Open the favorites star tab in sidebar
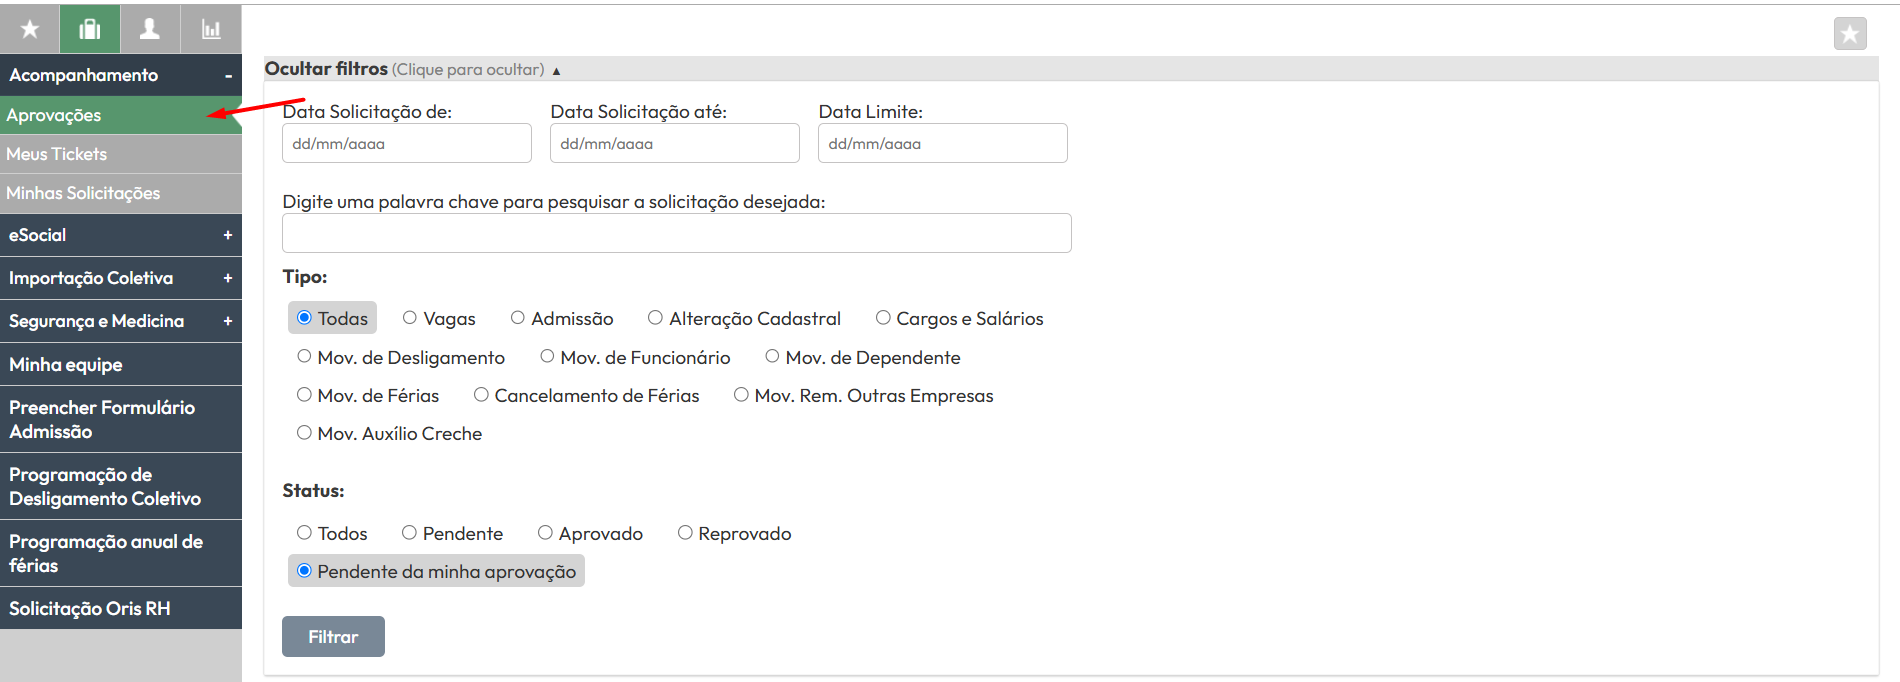1900x682 pixels. click(30, 29)
